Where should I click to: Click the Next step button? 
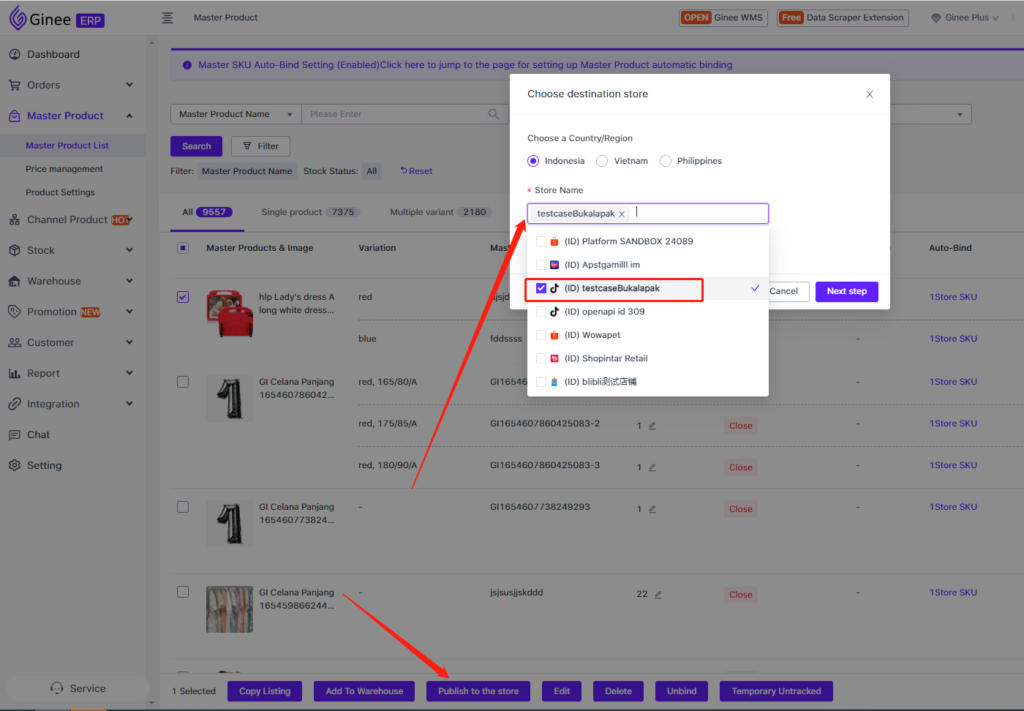point(846,291)
